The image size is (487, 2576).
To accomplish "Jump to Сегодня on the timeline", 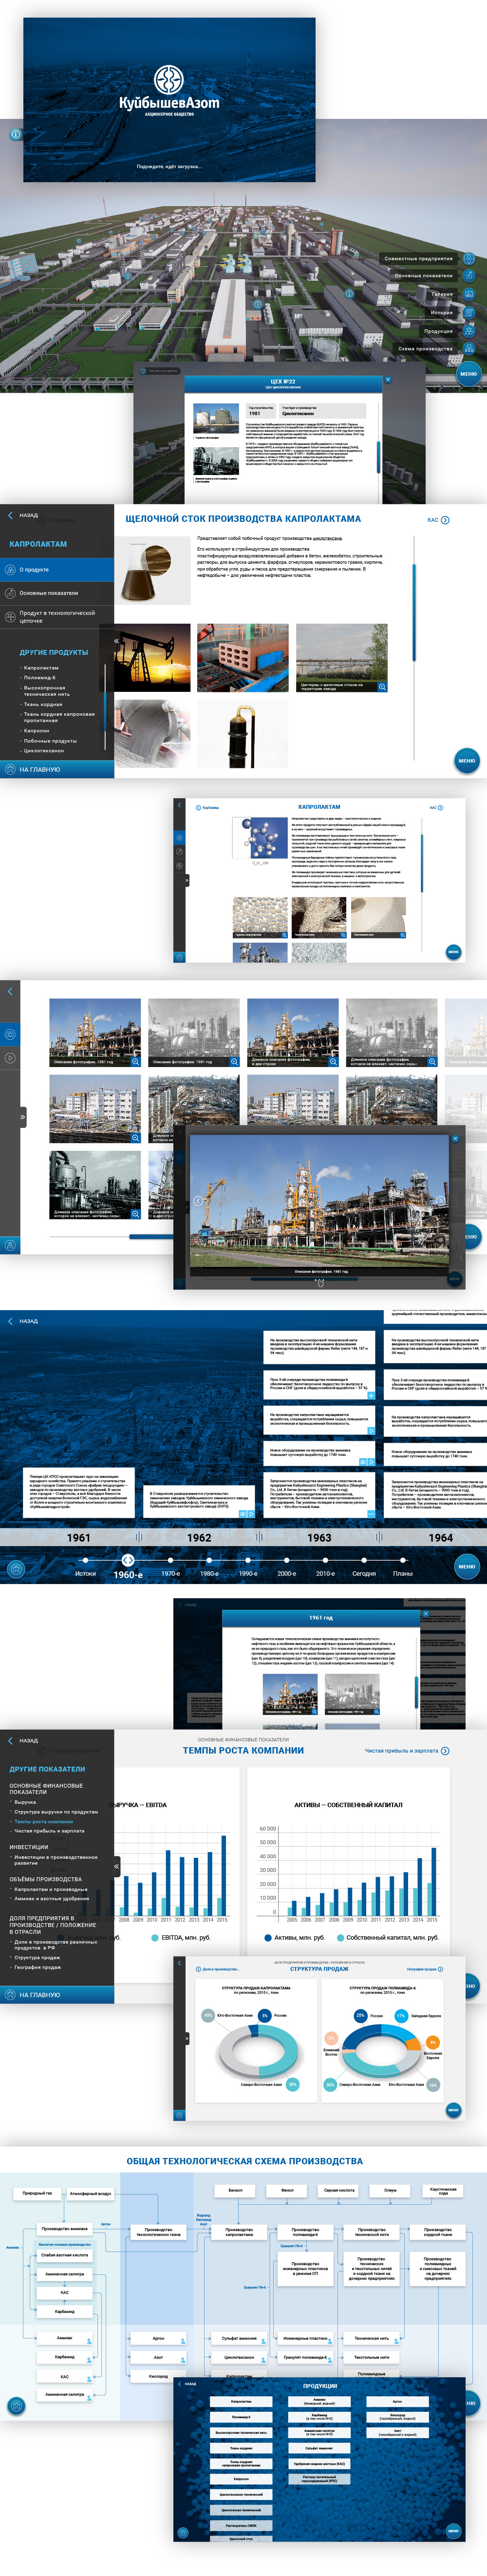I will 364,1560.
